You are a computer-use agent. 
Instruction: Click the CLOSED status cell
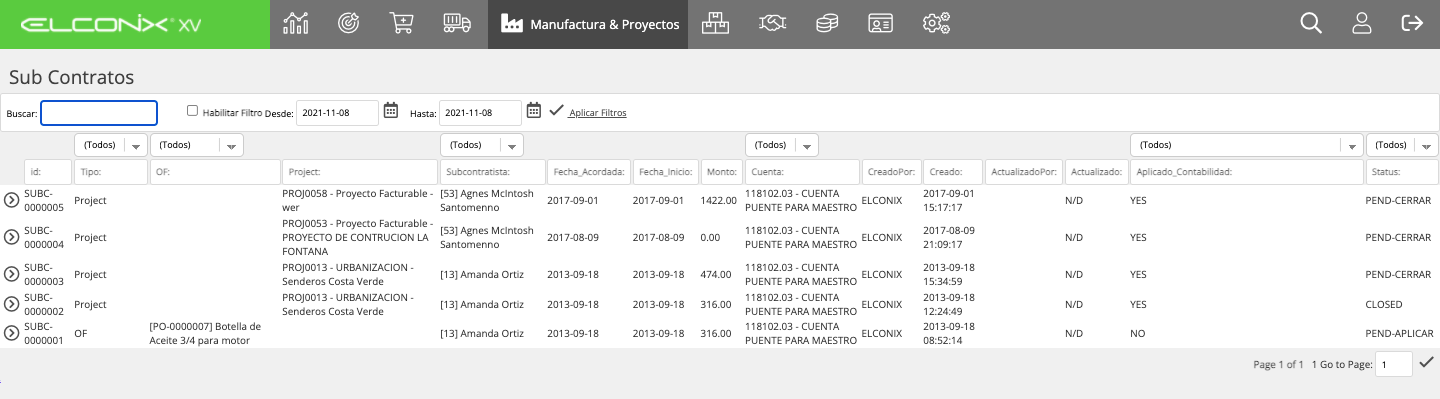[1384, 304]
